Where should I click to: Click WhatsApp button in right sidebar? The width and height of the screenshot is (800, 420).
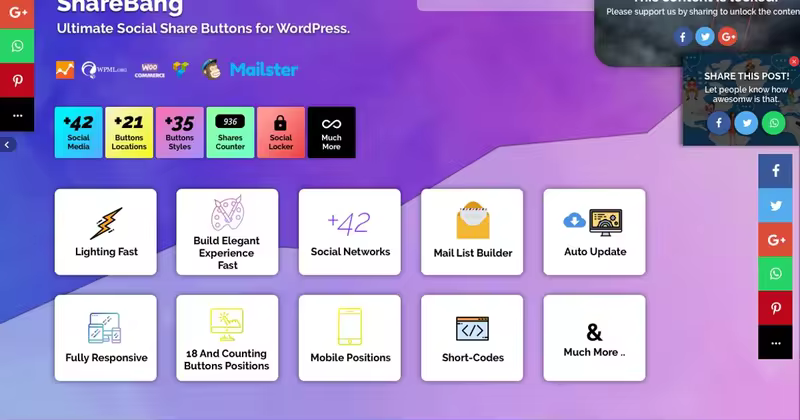click(776, 274)
